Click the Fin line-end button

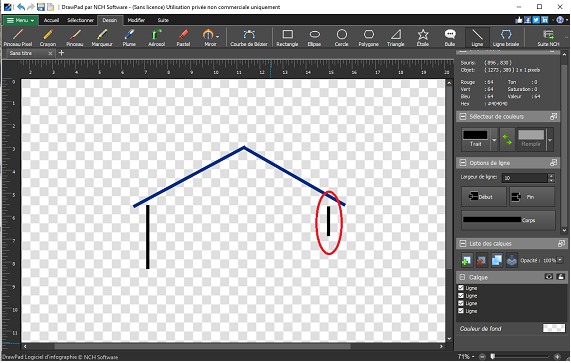pyautogui.click(x=532, y=197)
